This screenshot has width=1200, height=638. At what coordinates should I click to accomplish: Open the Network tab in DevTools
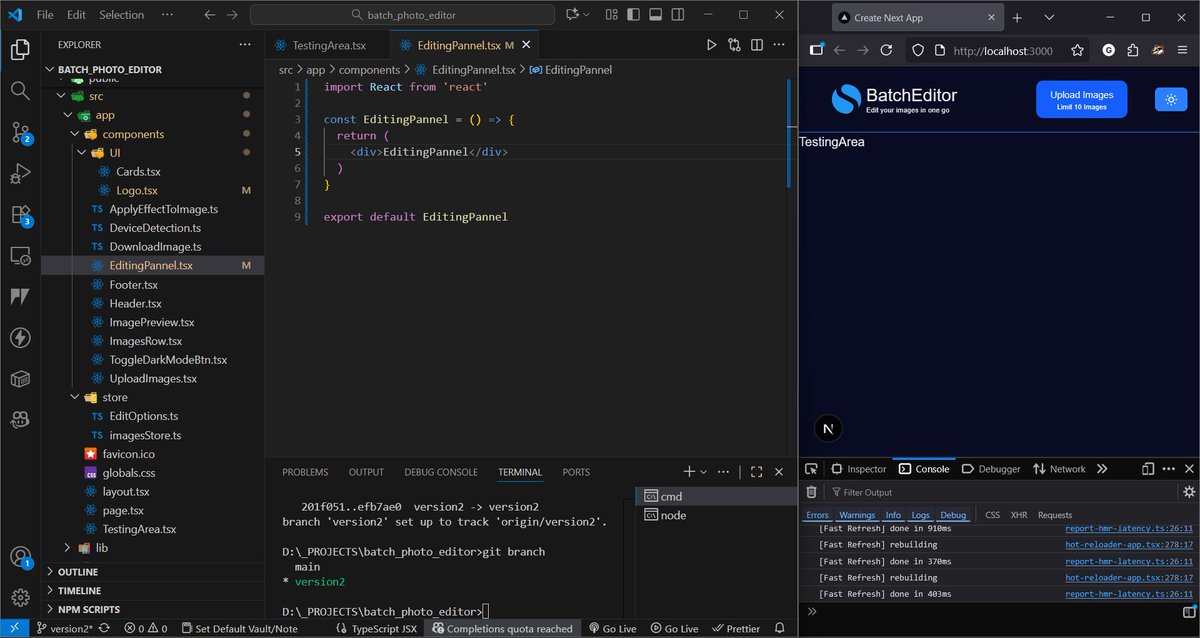pos(1059,469)
